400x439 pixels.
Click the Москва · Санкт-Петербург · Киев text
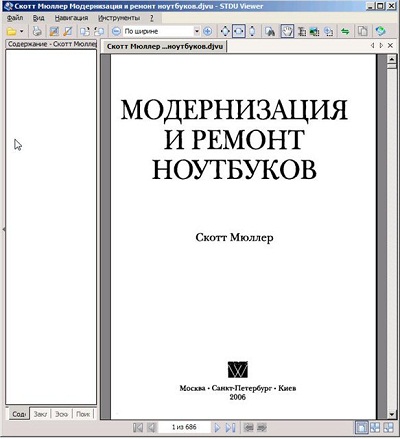[x=238, y=388]
